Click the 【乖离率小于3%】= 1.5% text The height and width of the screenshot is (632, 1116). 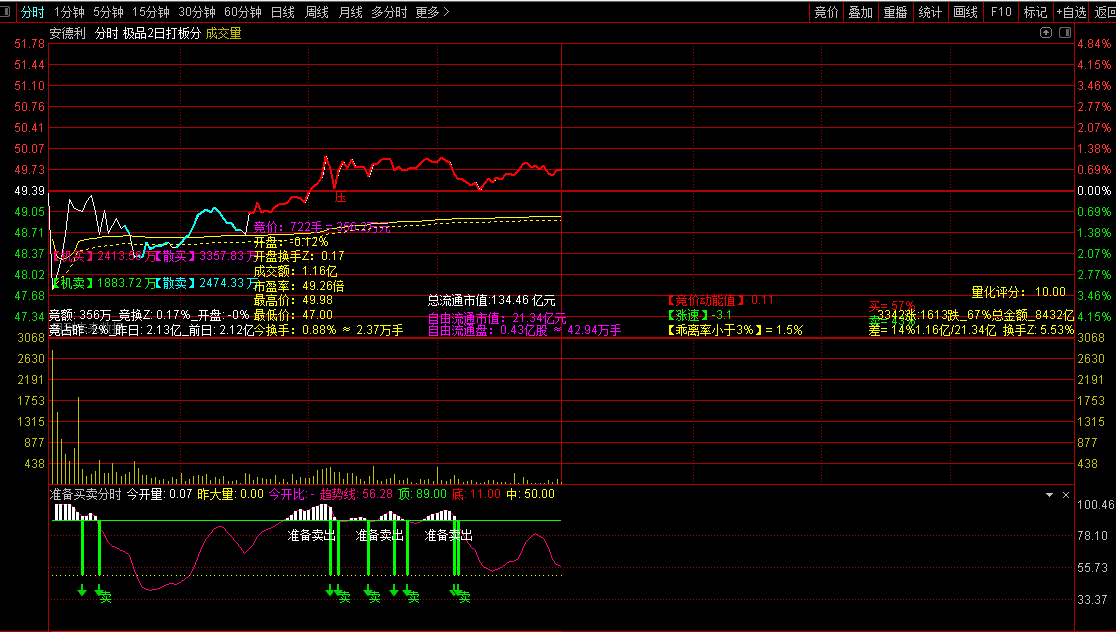pos(735,330)
